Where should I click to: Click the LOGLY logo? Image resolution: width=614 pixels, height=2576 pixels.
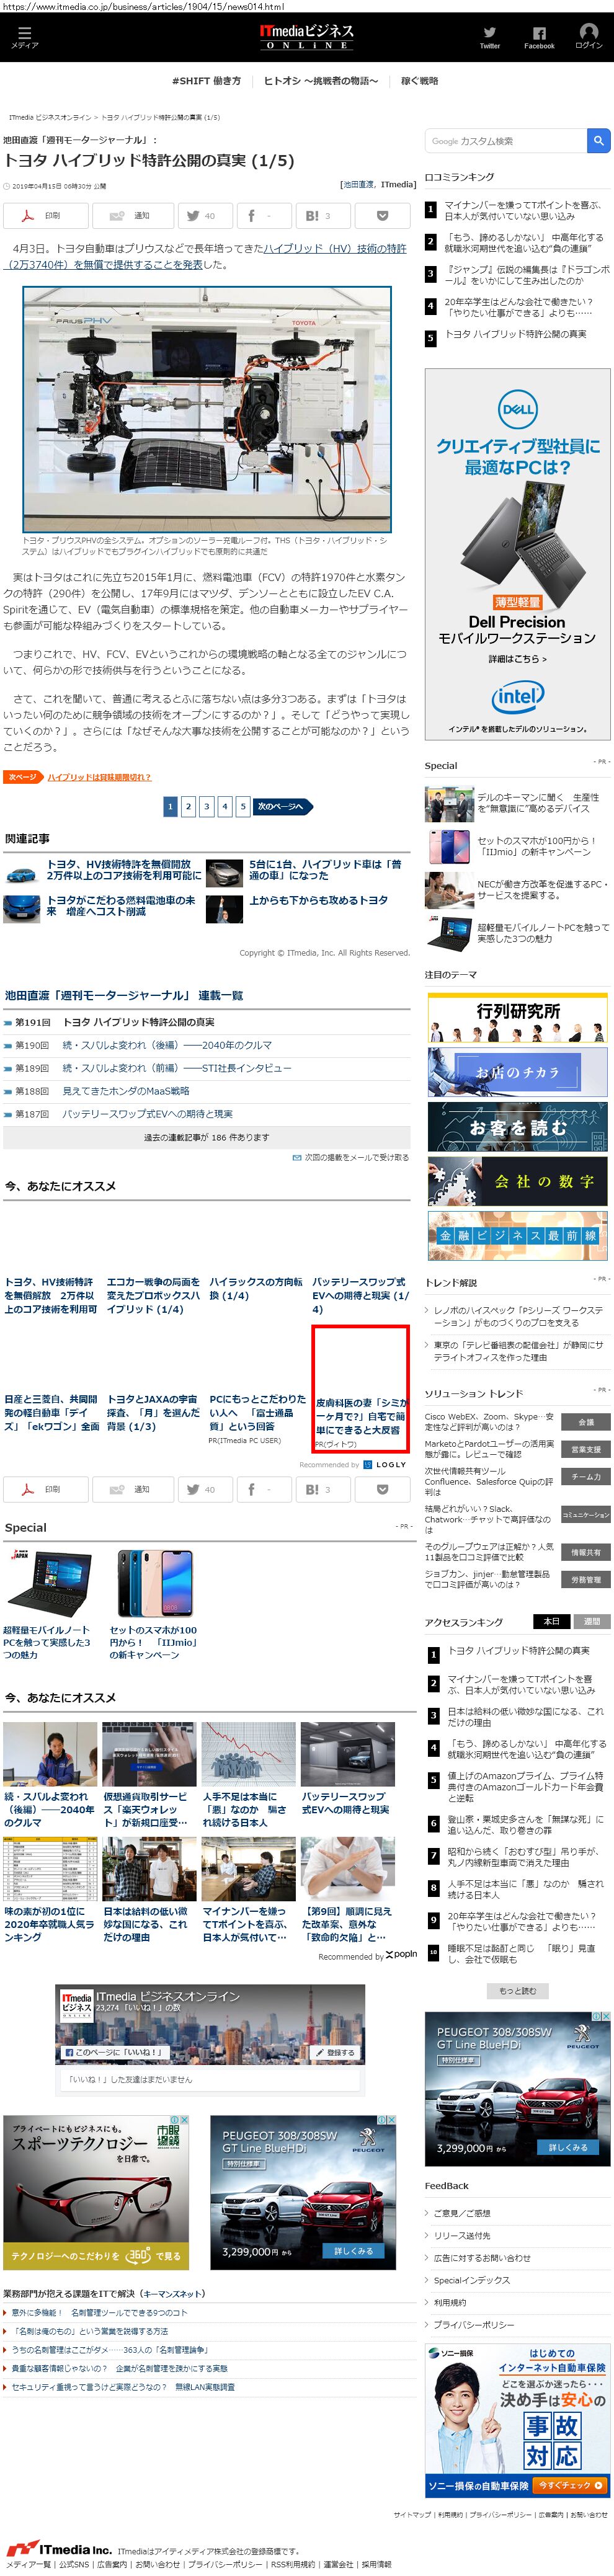pyautogui.click(x=385, y=1464)
